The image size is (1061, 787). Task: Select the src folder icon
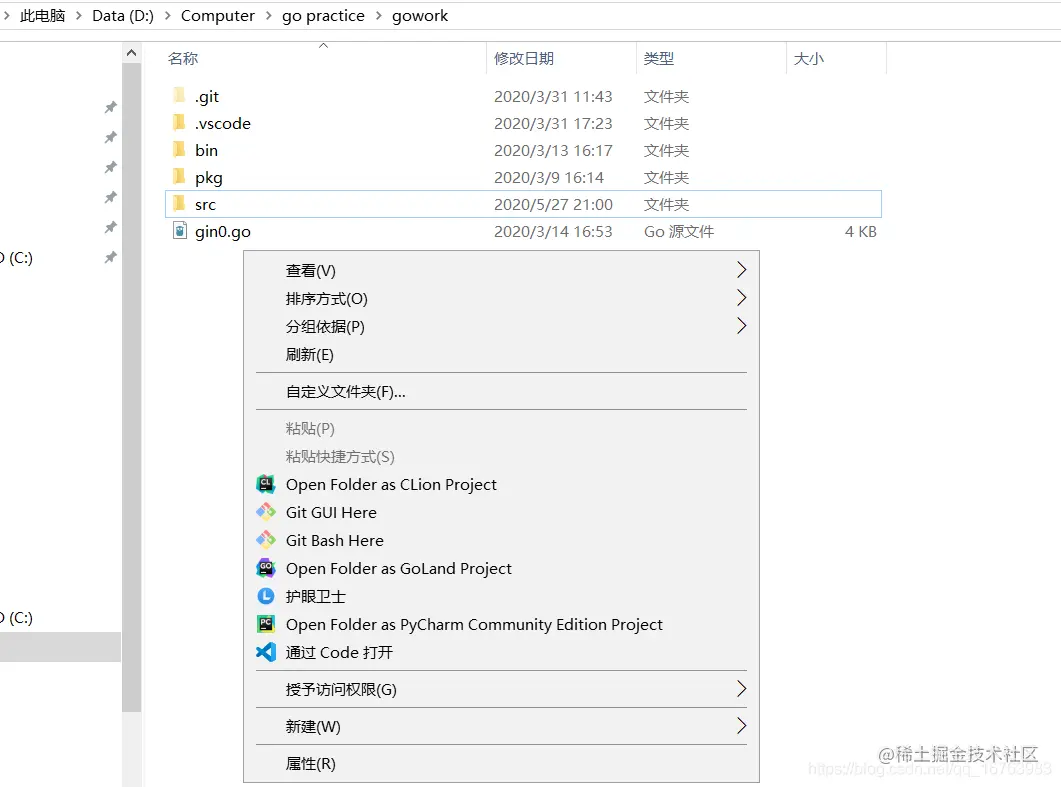tap(179, 204)
